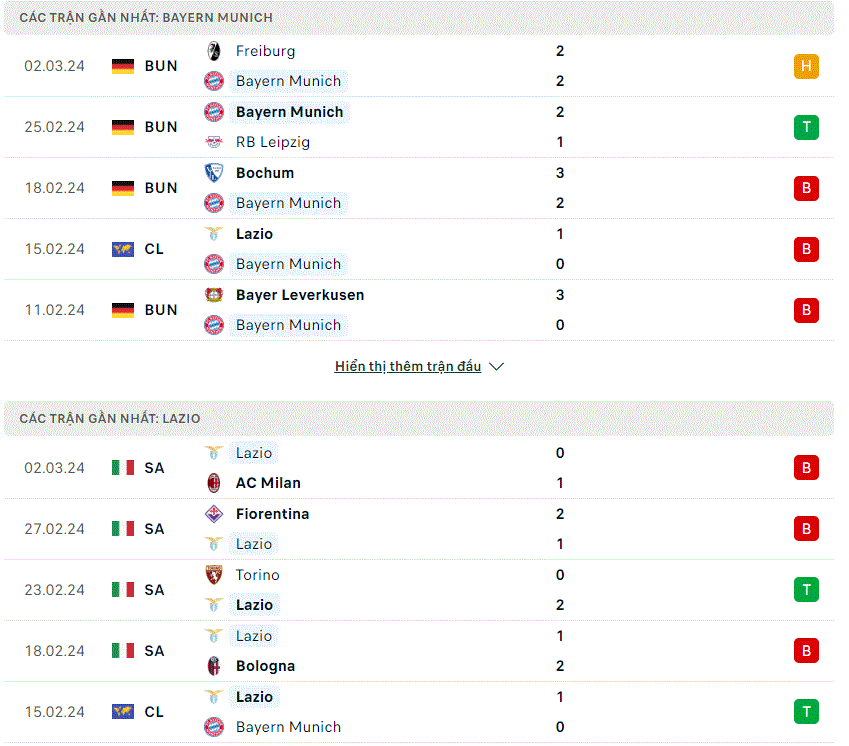This screenshot has width=849, height=746.
Task: Open the Lazio vs AC Milan match row
Action: (x=419, y=468)
